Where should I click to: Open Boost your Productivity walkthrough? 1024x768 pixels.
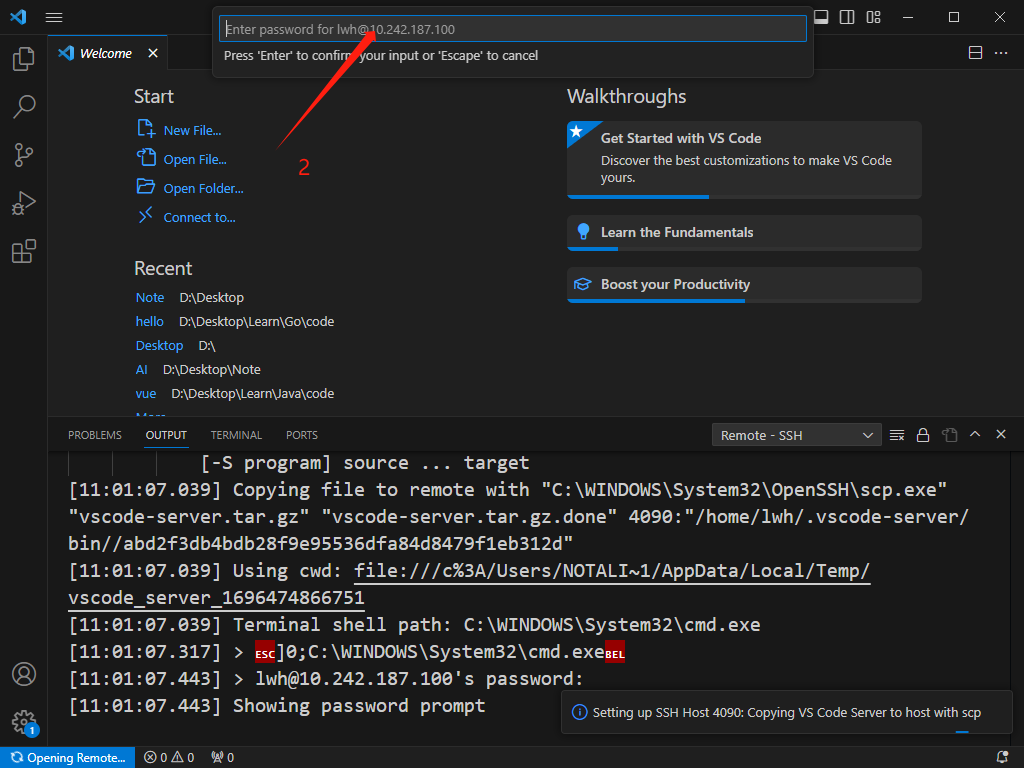(x=744, y=285)
